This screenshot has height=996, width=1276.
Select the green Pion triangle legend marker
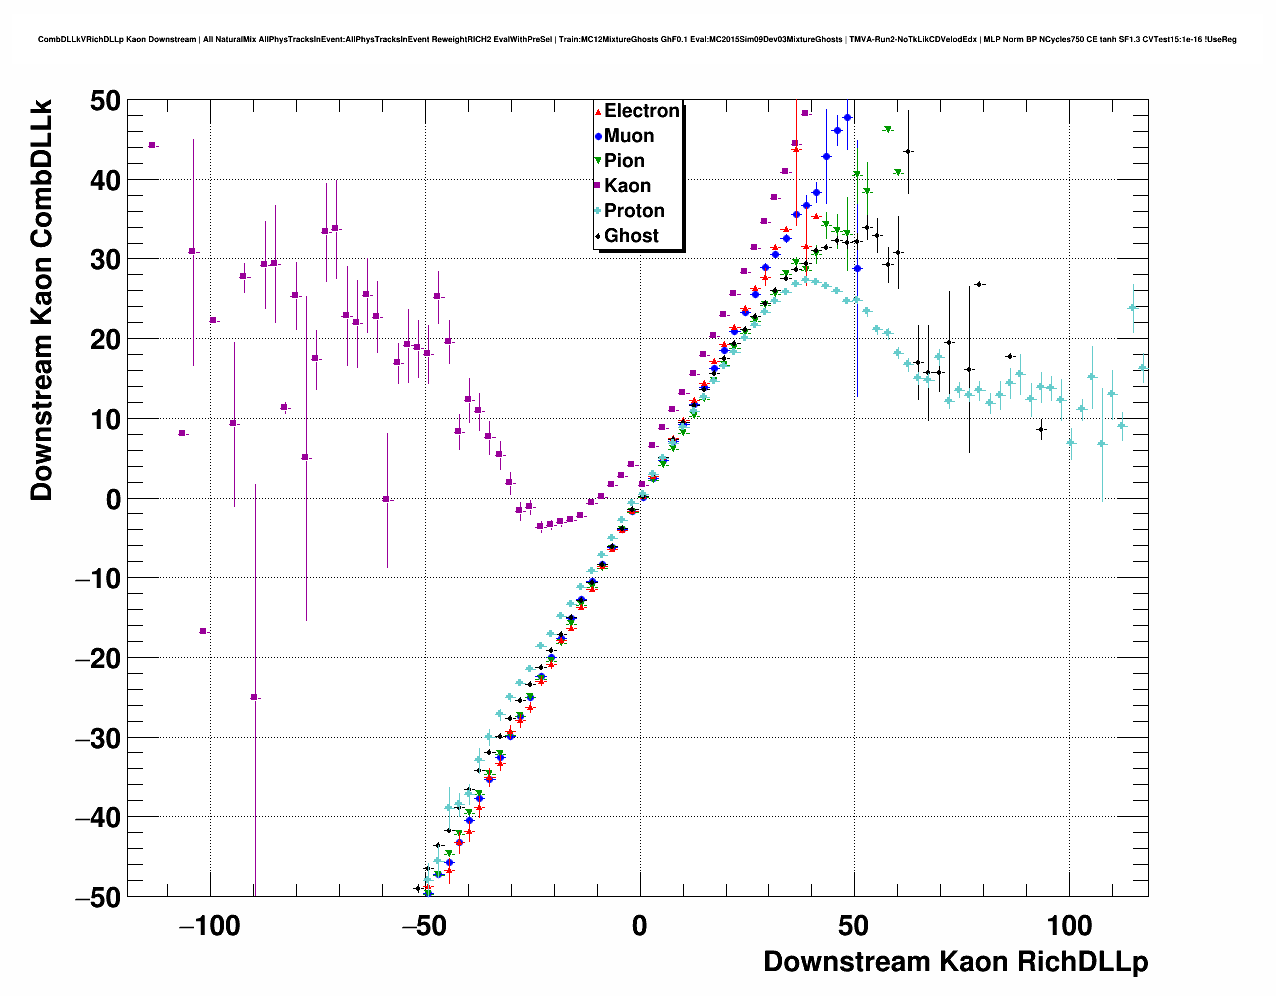click(598, 161)
